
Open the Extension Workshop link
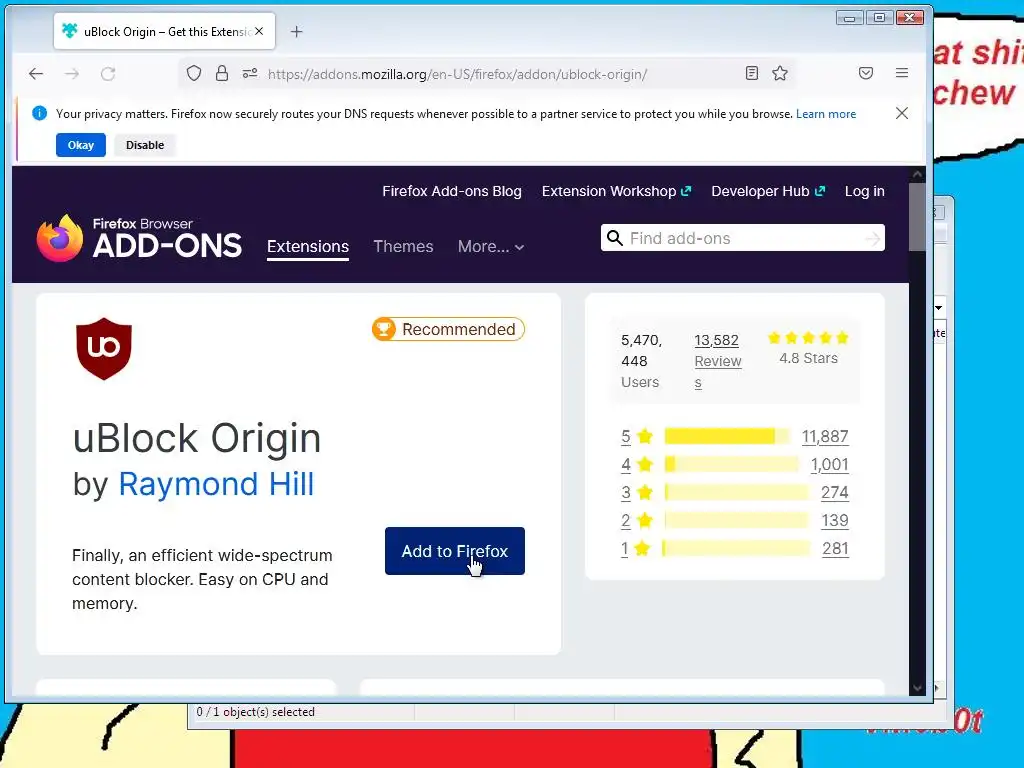(x=616, y=191)
